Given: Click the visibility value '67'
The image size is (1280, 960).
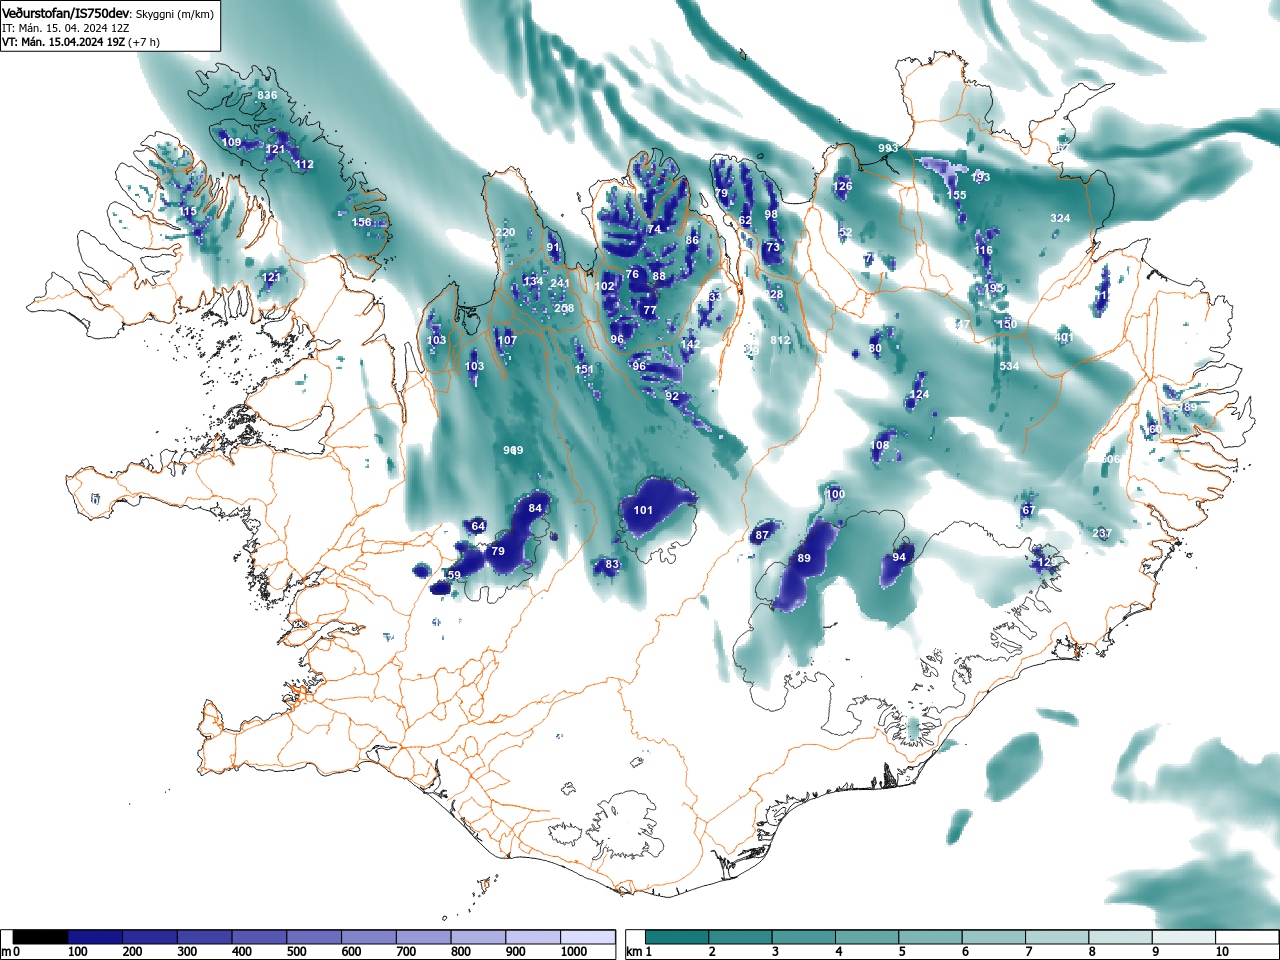Looking at the screenshot, I should [x=1028, y=511].
